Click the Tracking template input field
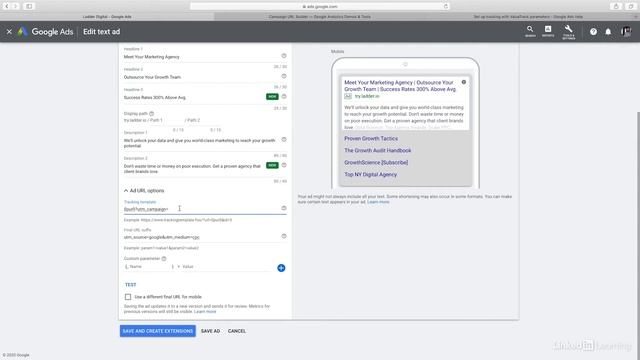This screenshot has height=360, width=640. click(x=202, y=209)
